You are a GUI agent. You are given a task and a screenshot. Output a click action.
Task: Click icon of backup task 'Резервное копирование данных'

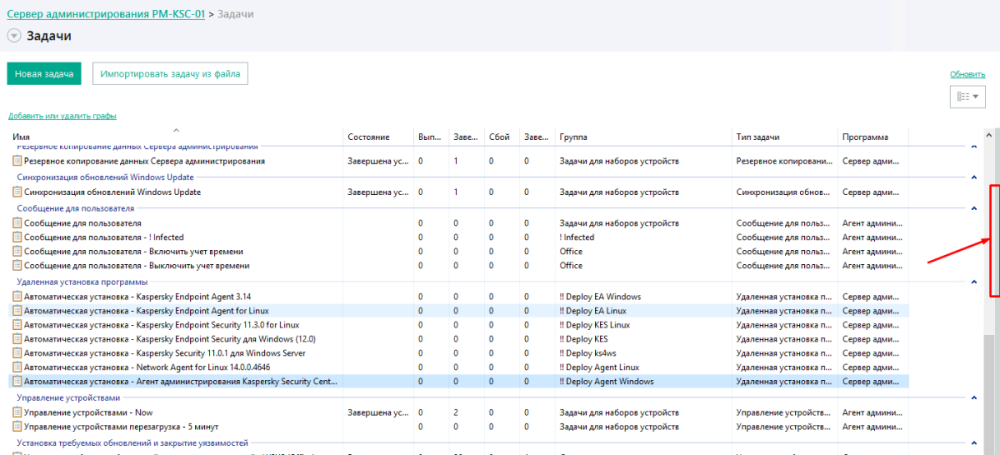pyautogui.click(x=16, y=160)
